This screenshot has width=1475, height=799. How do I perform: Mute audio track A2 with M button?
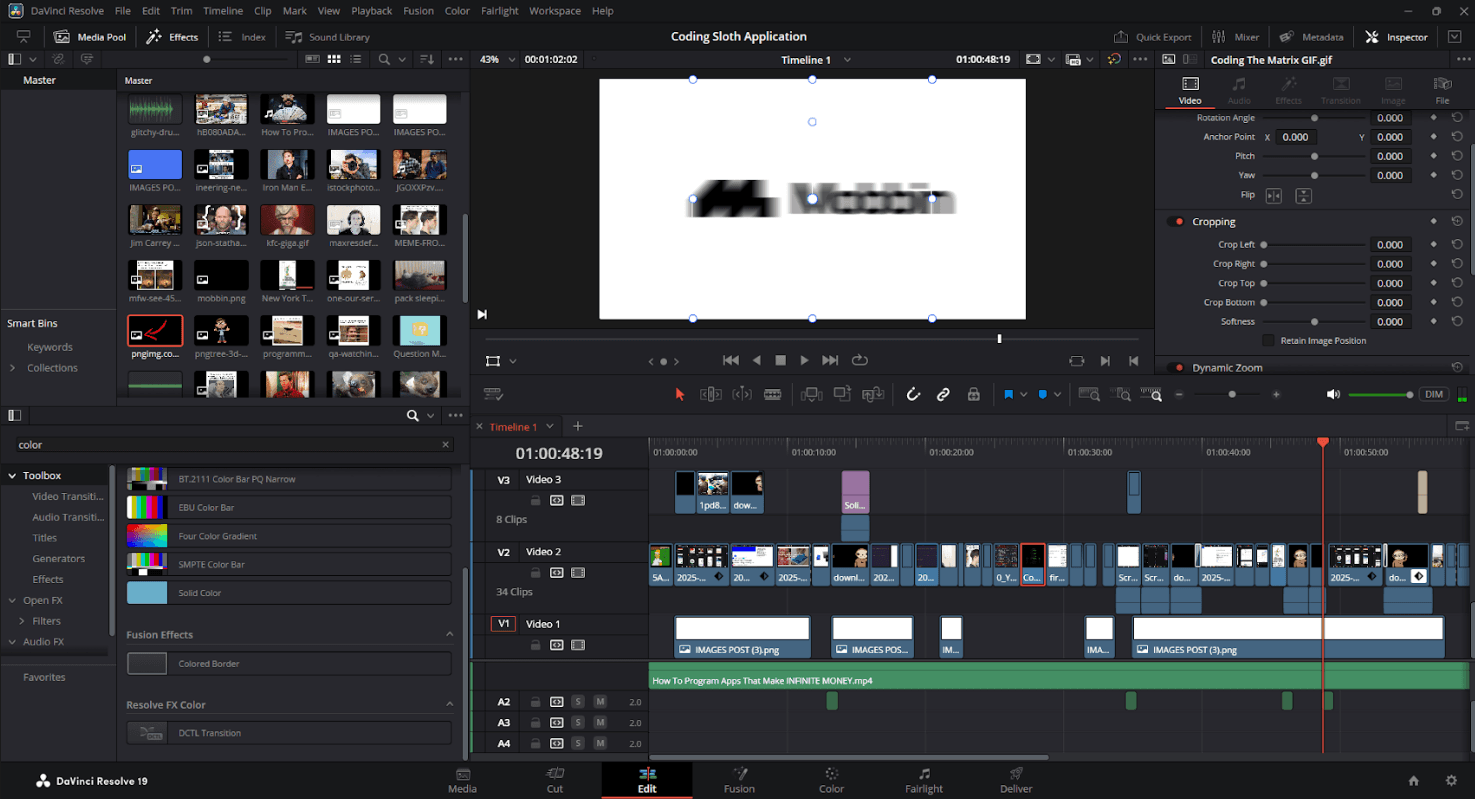[x=600, y=702]
